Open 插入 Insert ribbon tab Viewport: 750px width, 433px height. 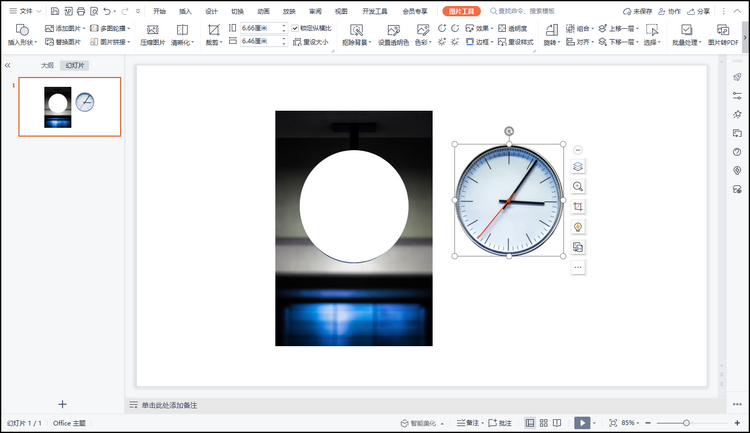[185, 11]
